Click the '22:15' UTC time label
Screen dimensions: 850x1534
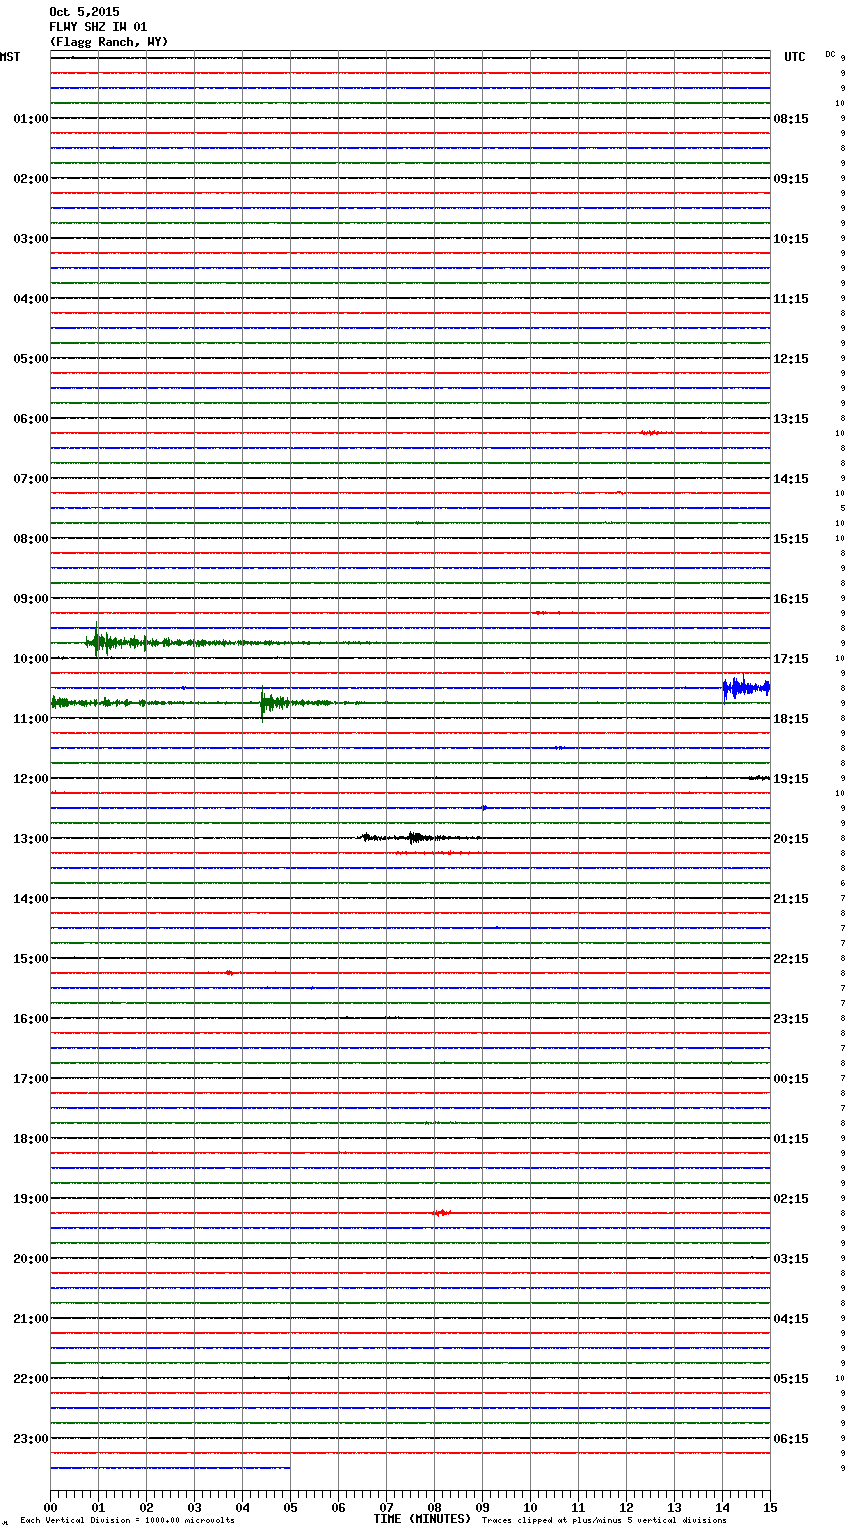791,959
